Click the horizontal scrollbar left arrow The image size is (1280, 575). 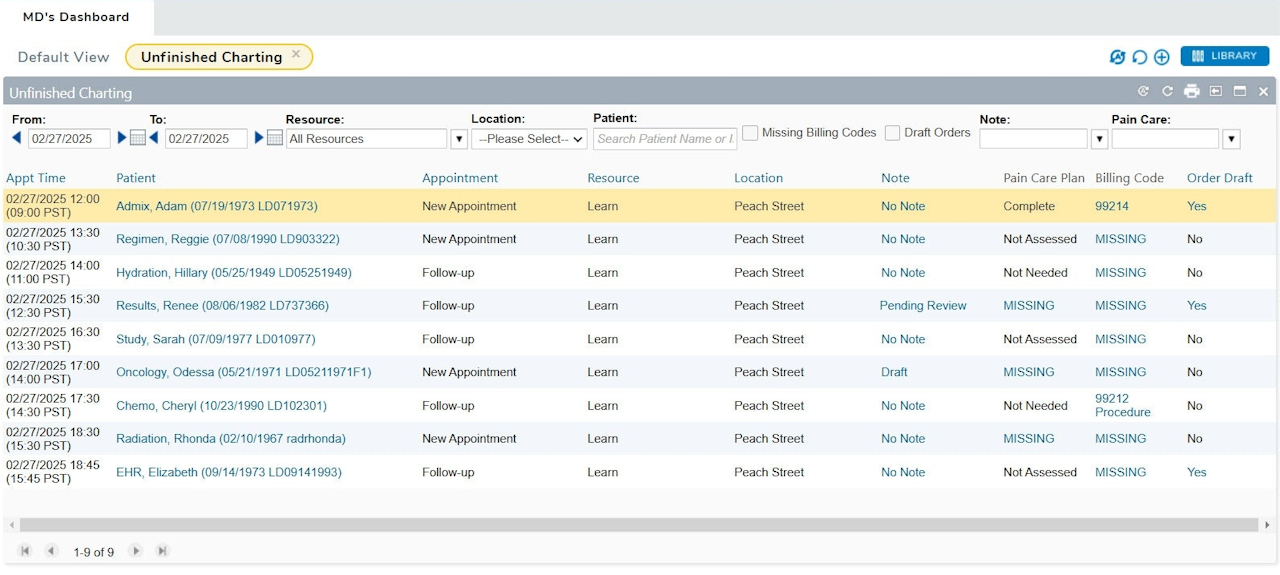click(12, 525)
